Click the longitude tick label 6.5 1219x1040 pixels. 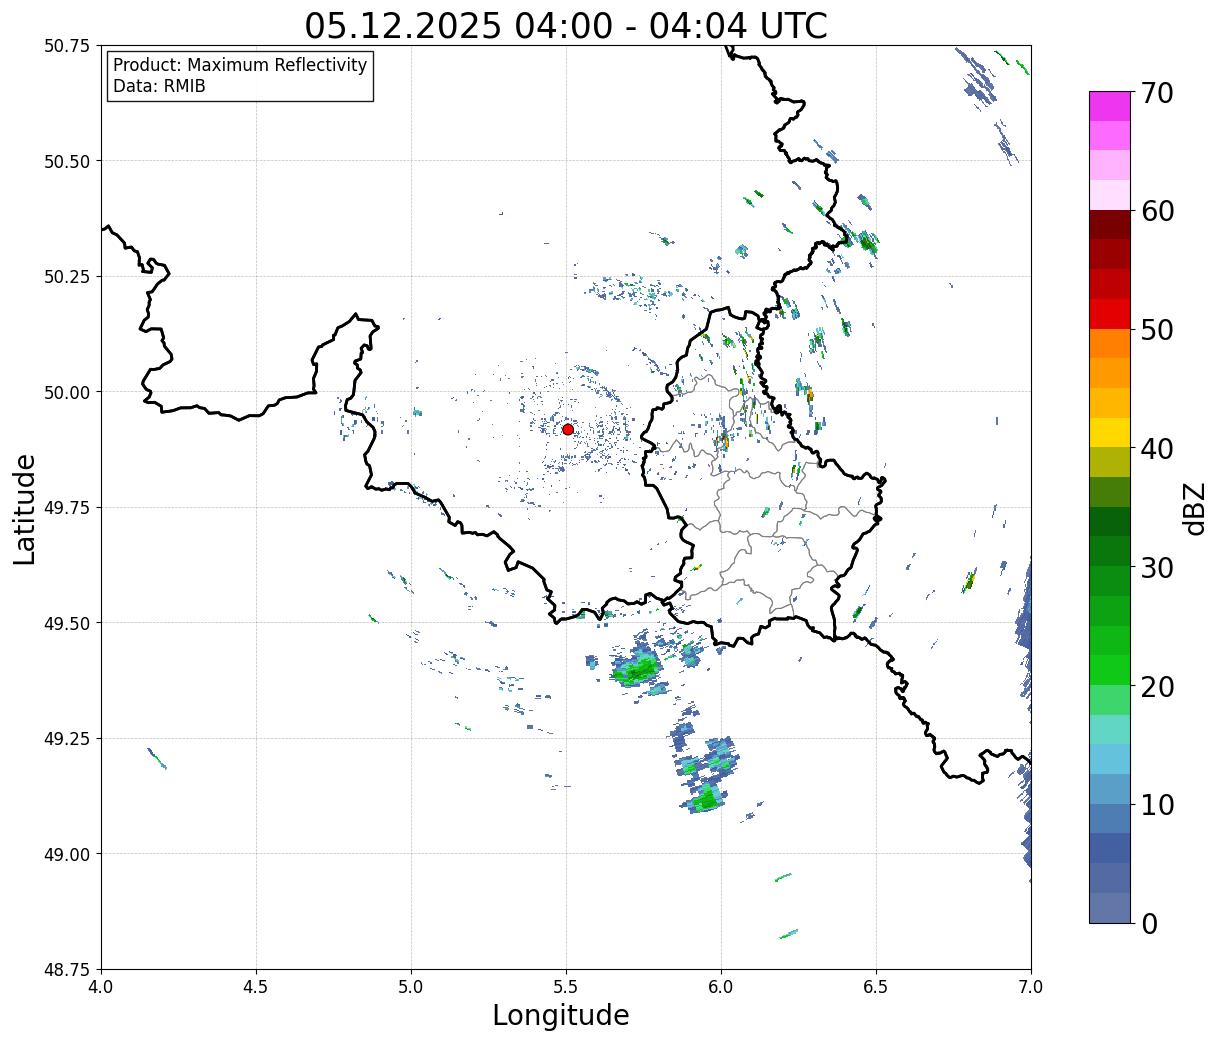tap(876, 987)
